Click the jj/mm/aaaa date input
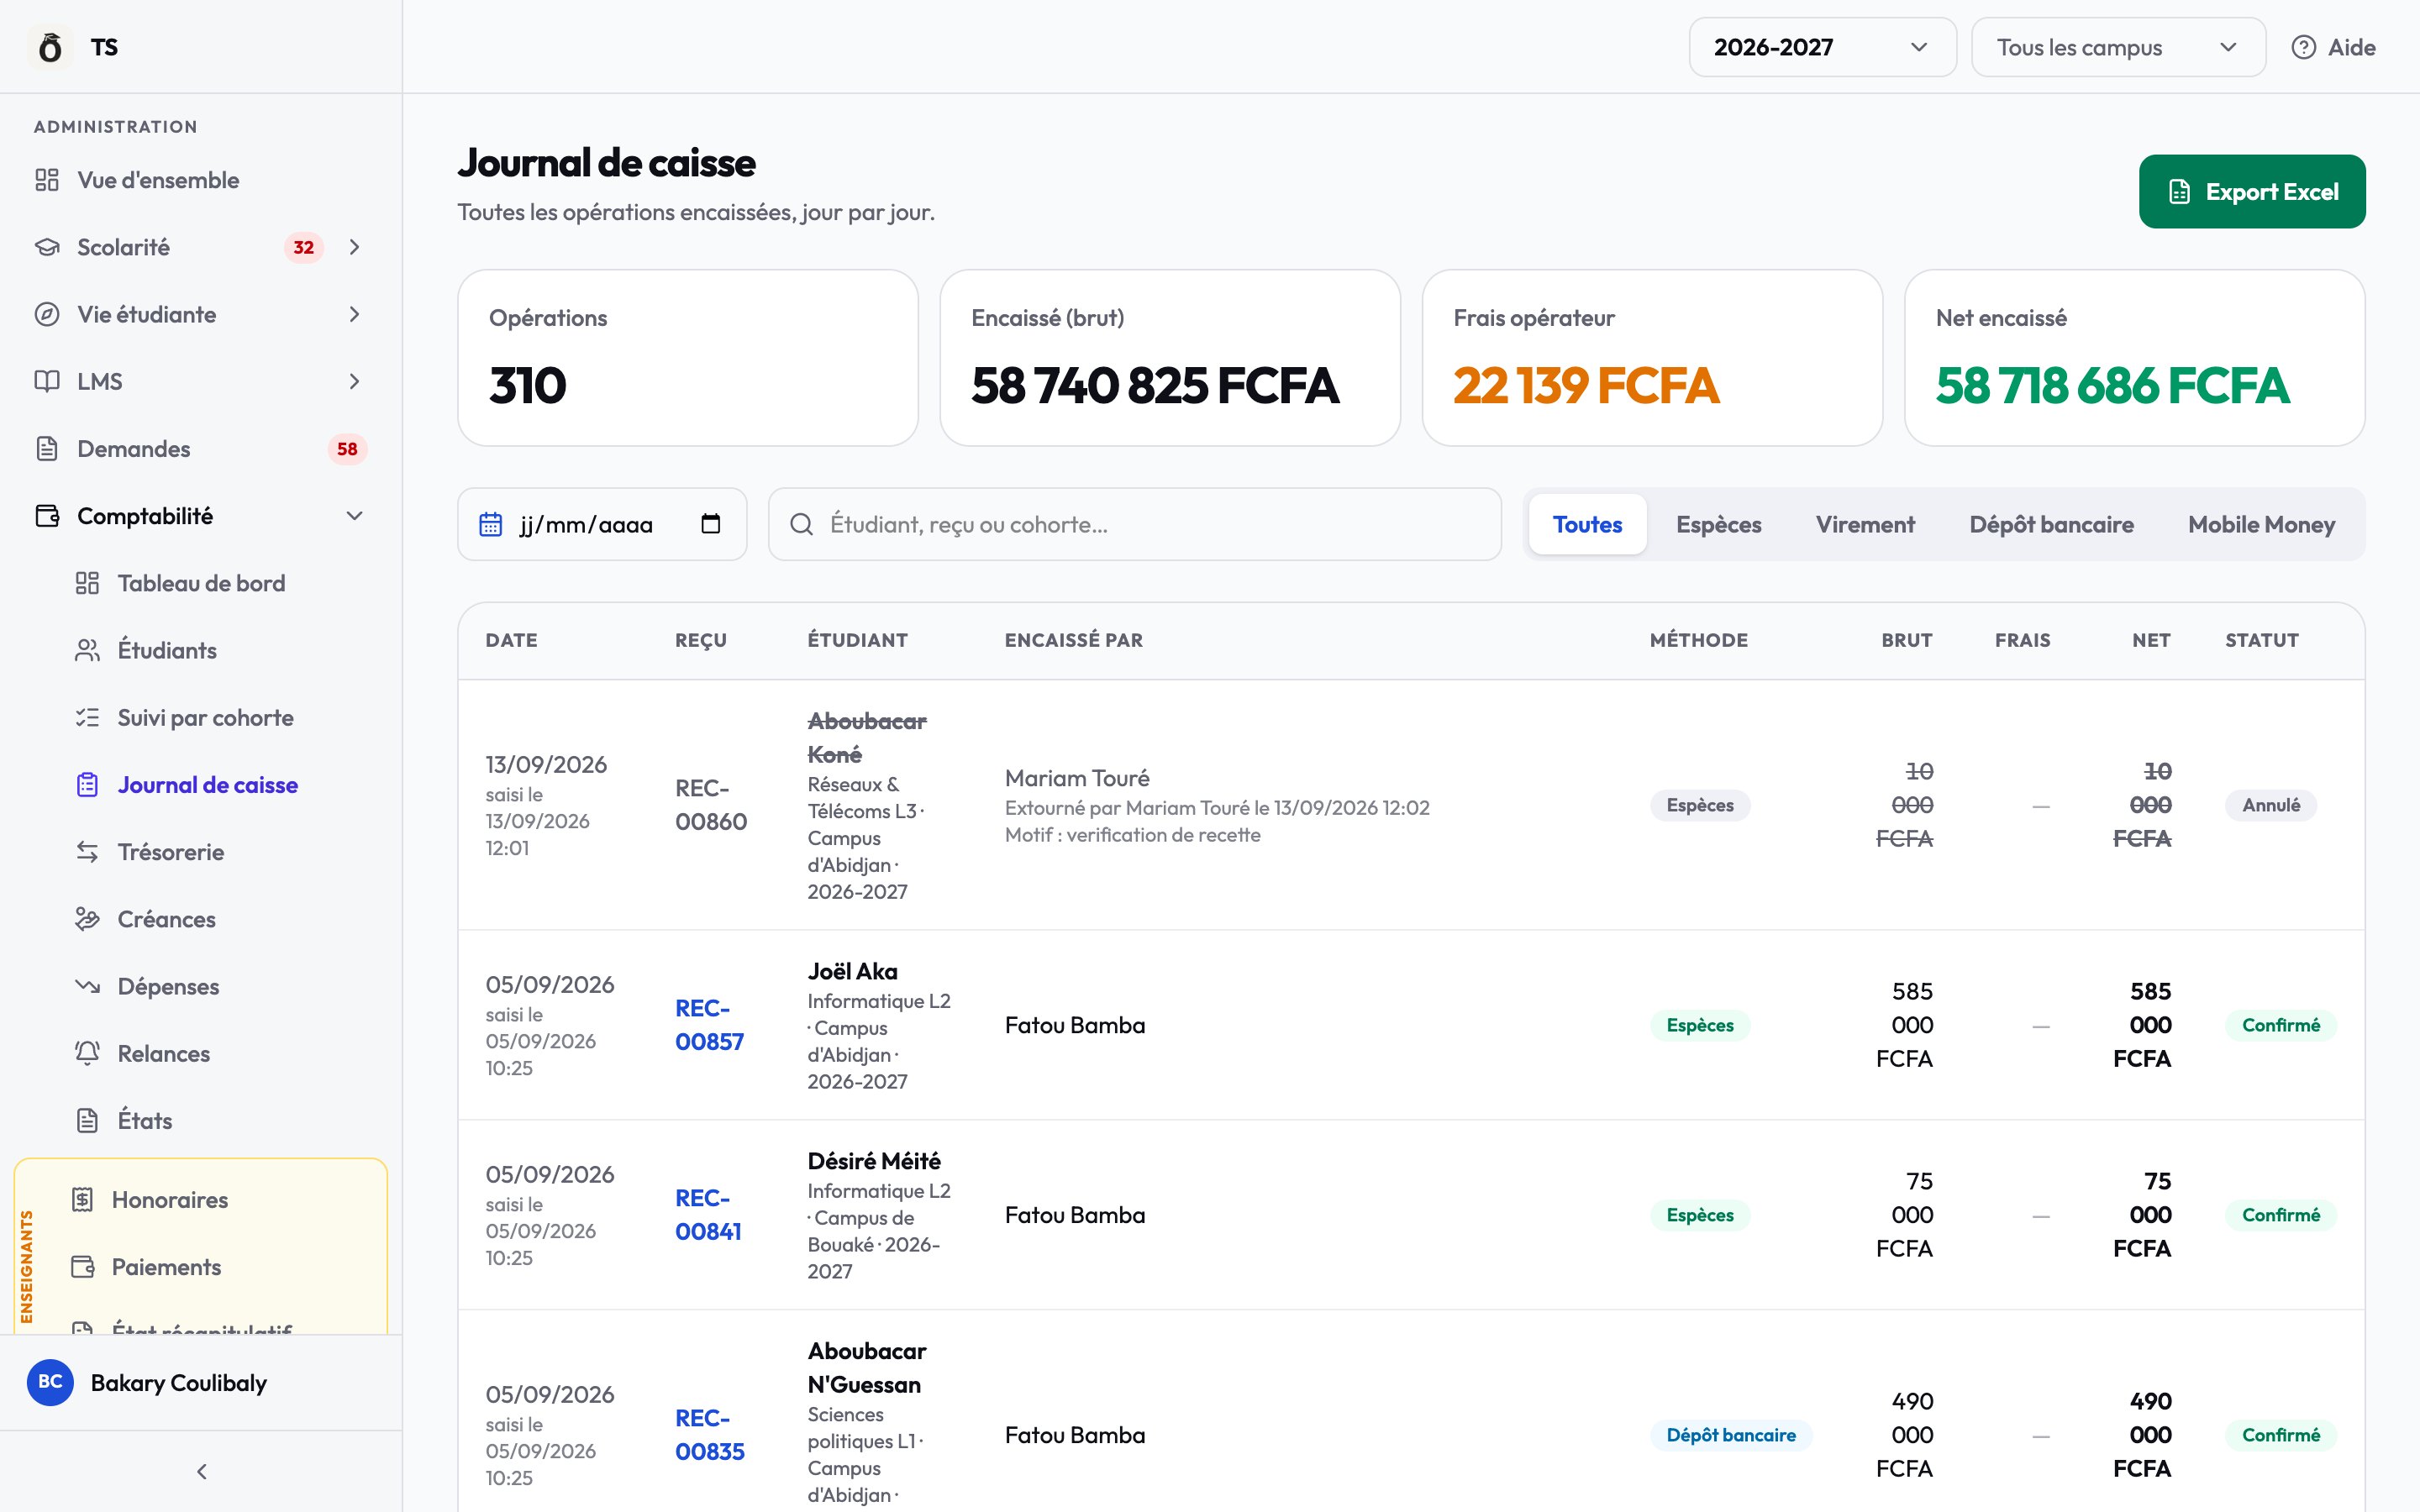The image size is (2420, 1512). pos(602,524)
